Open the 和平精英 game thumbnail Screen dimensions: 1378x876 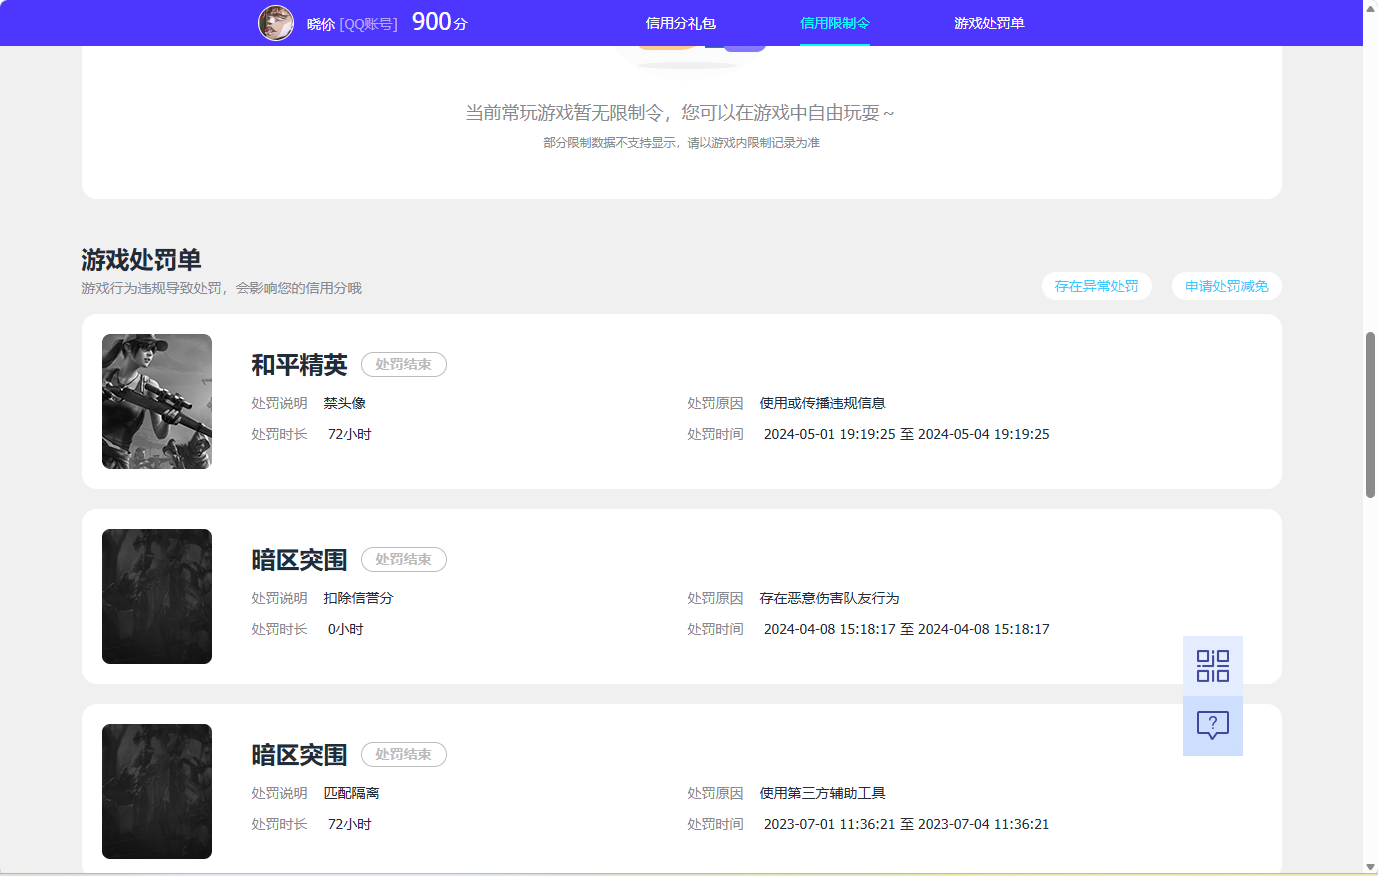point(157,401)
